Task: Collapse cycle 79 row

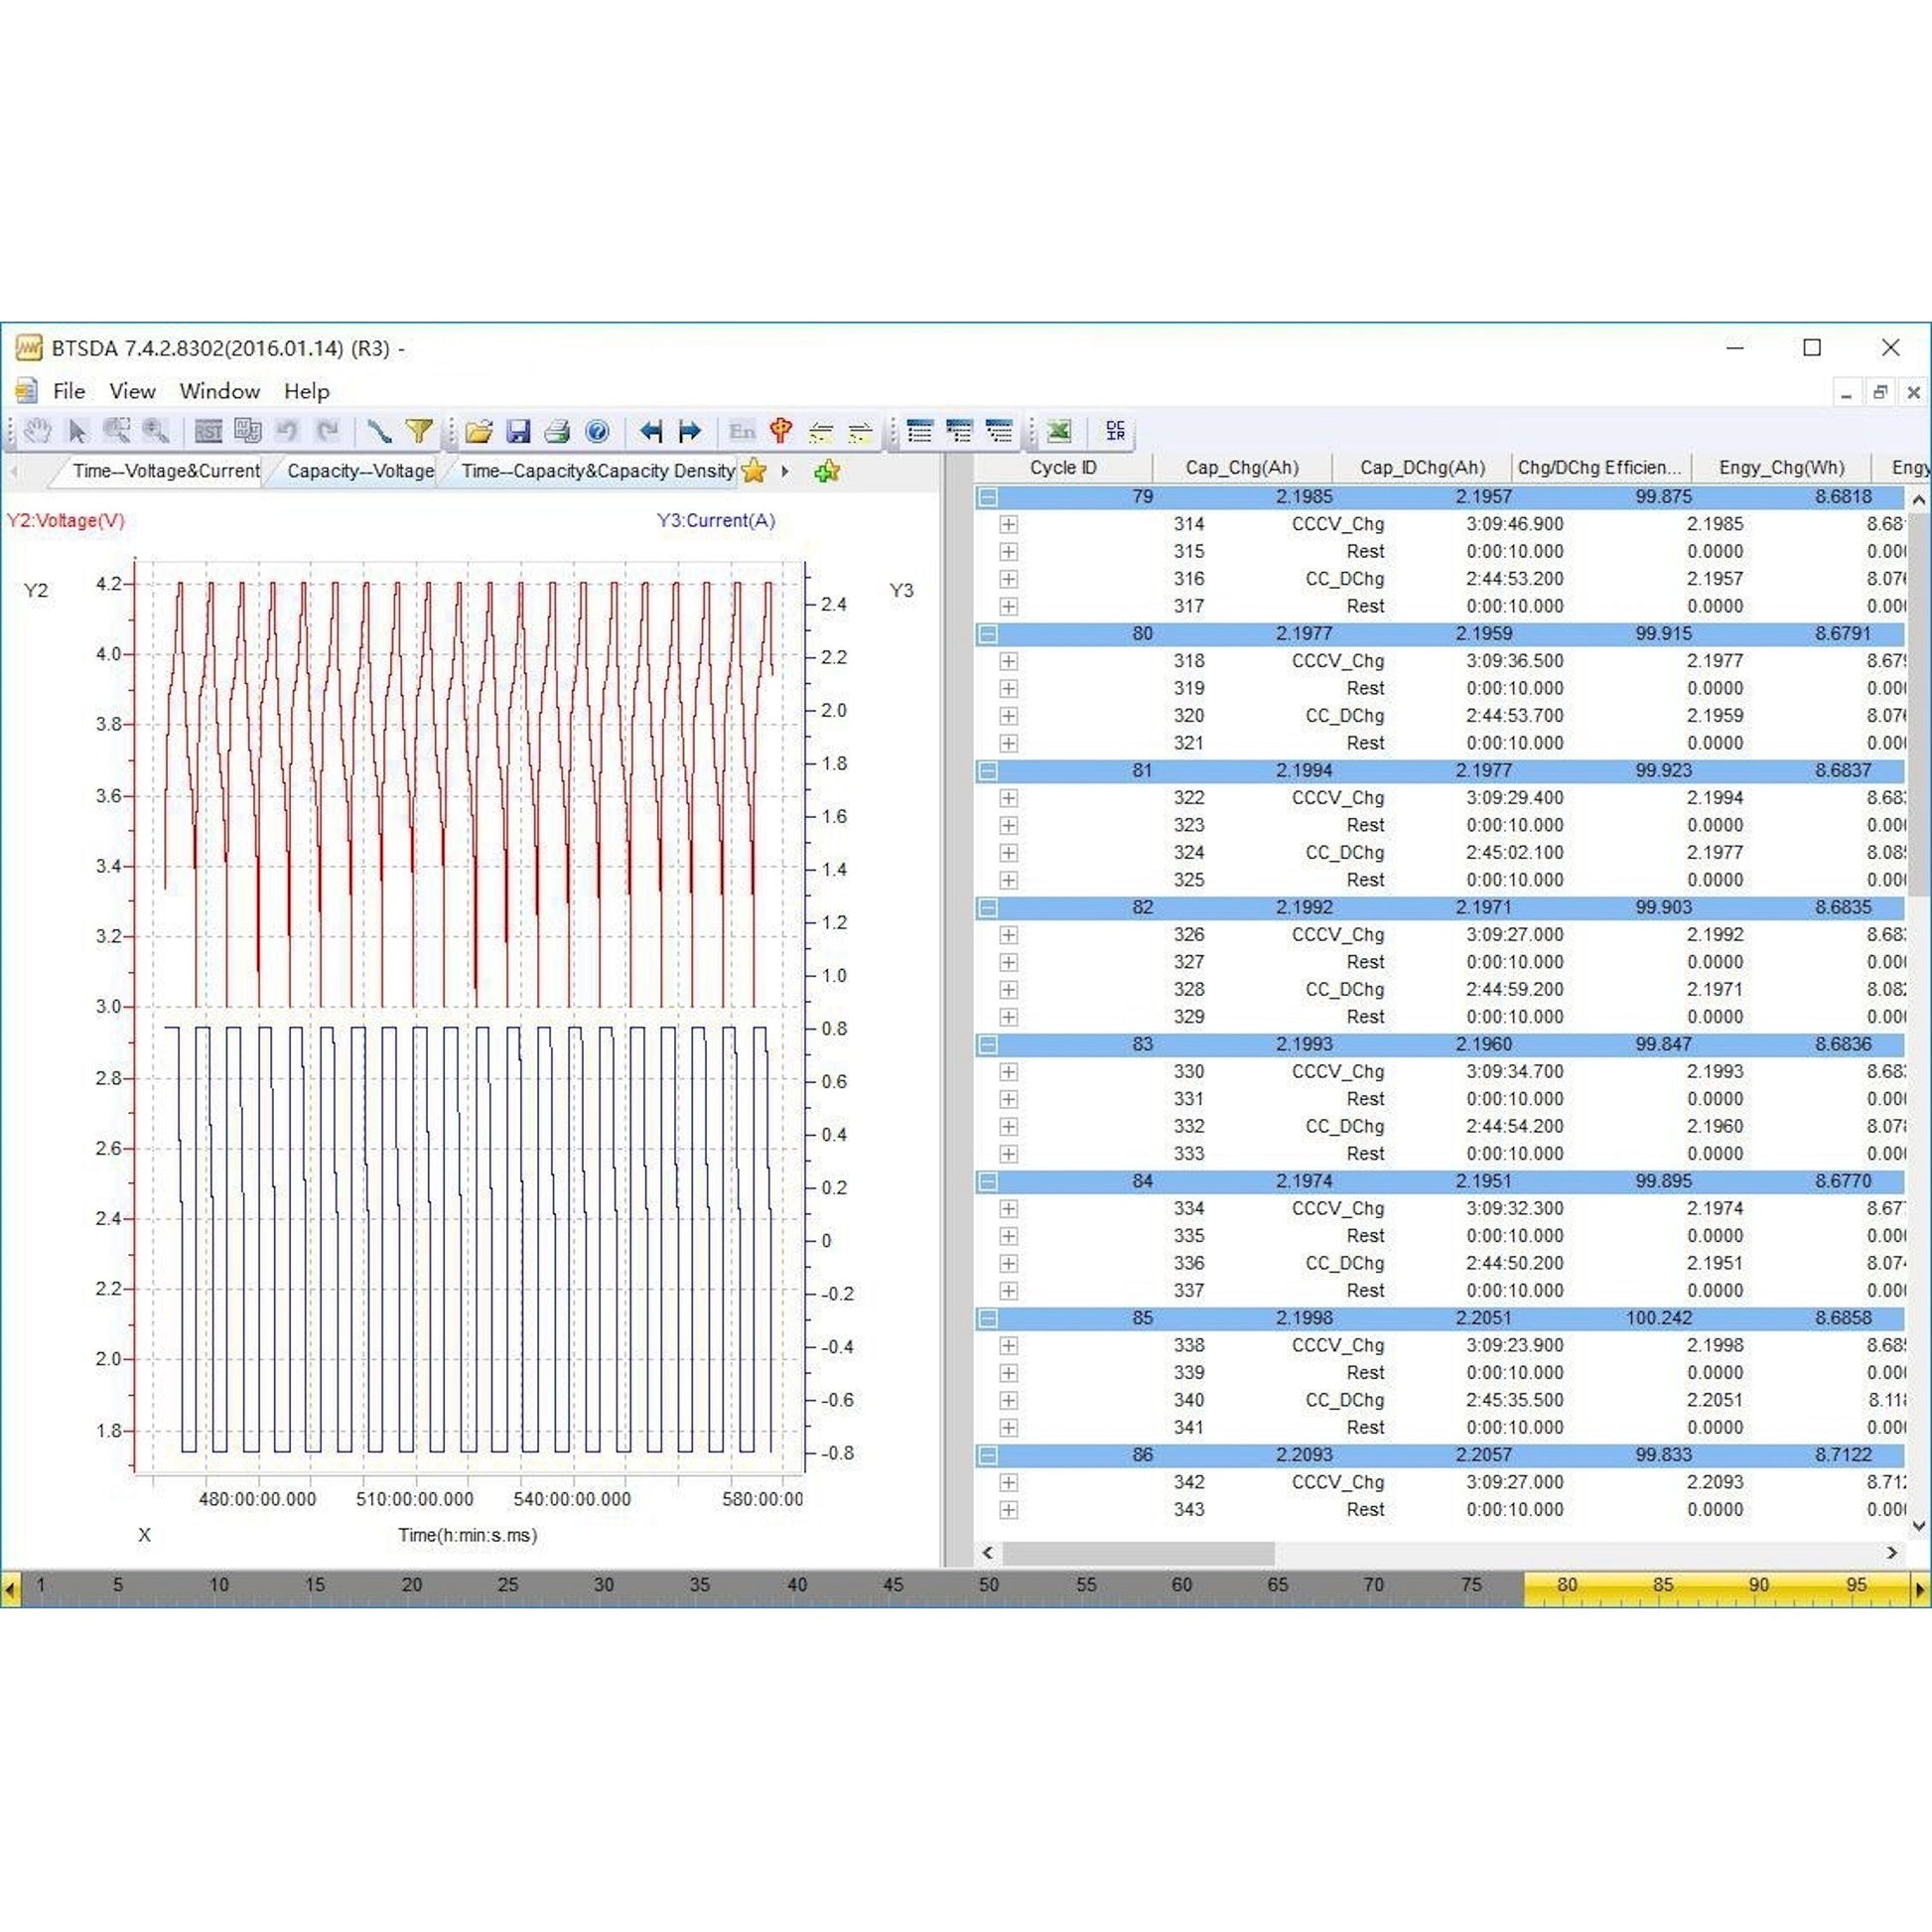Action: [988, 497]
